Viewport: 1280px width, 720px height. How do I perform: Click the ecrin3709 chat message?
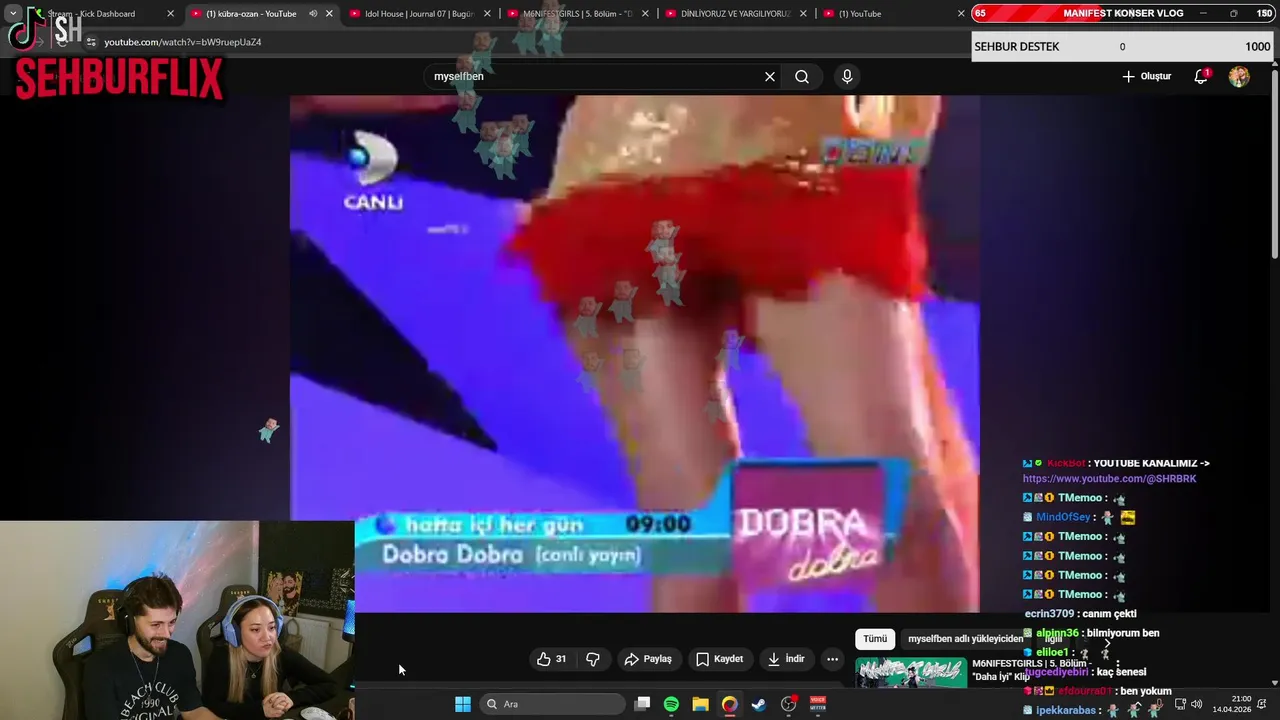tap(1080, 614)
